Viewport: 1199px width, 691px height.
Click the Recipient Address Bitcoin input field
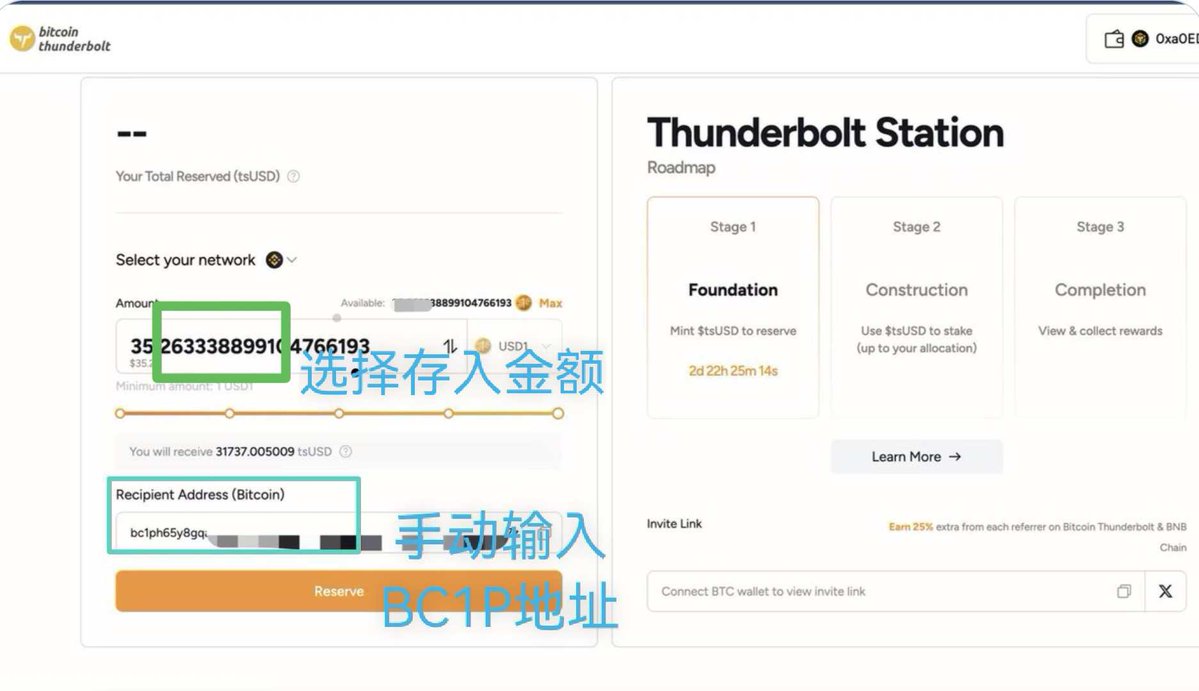click(x=339, y=533)
